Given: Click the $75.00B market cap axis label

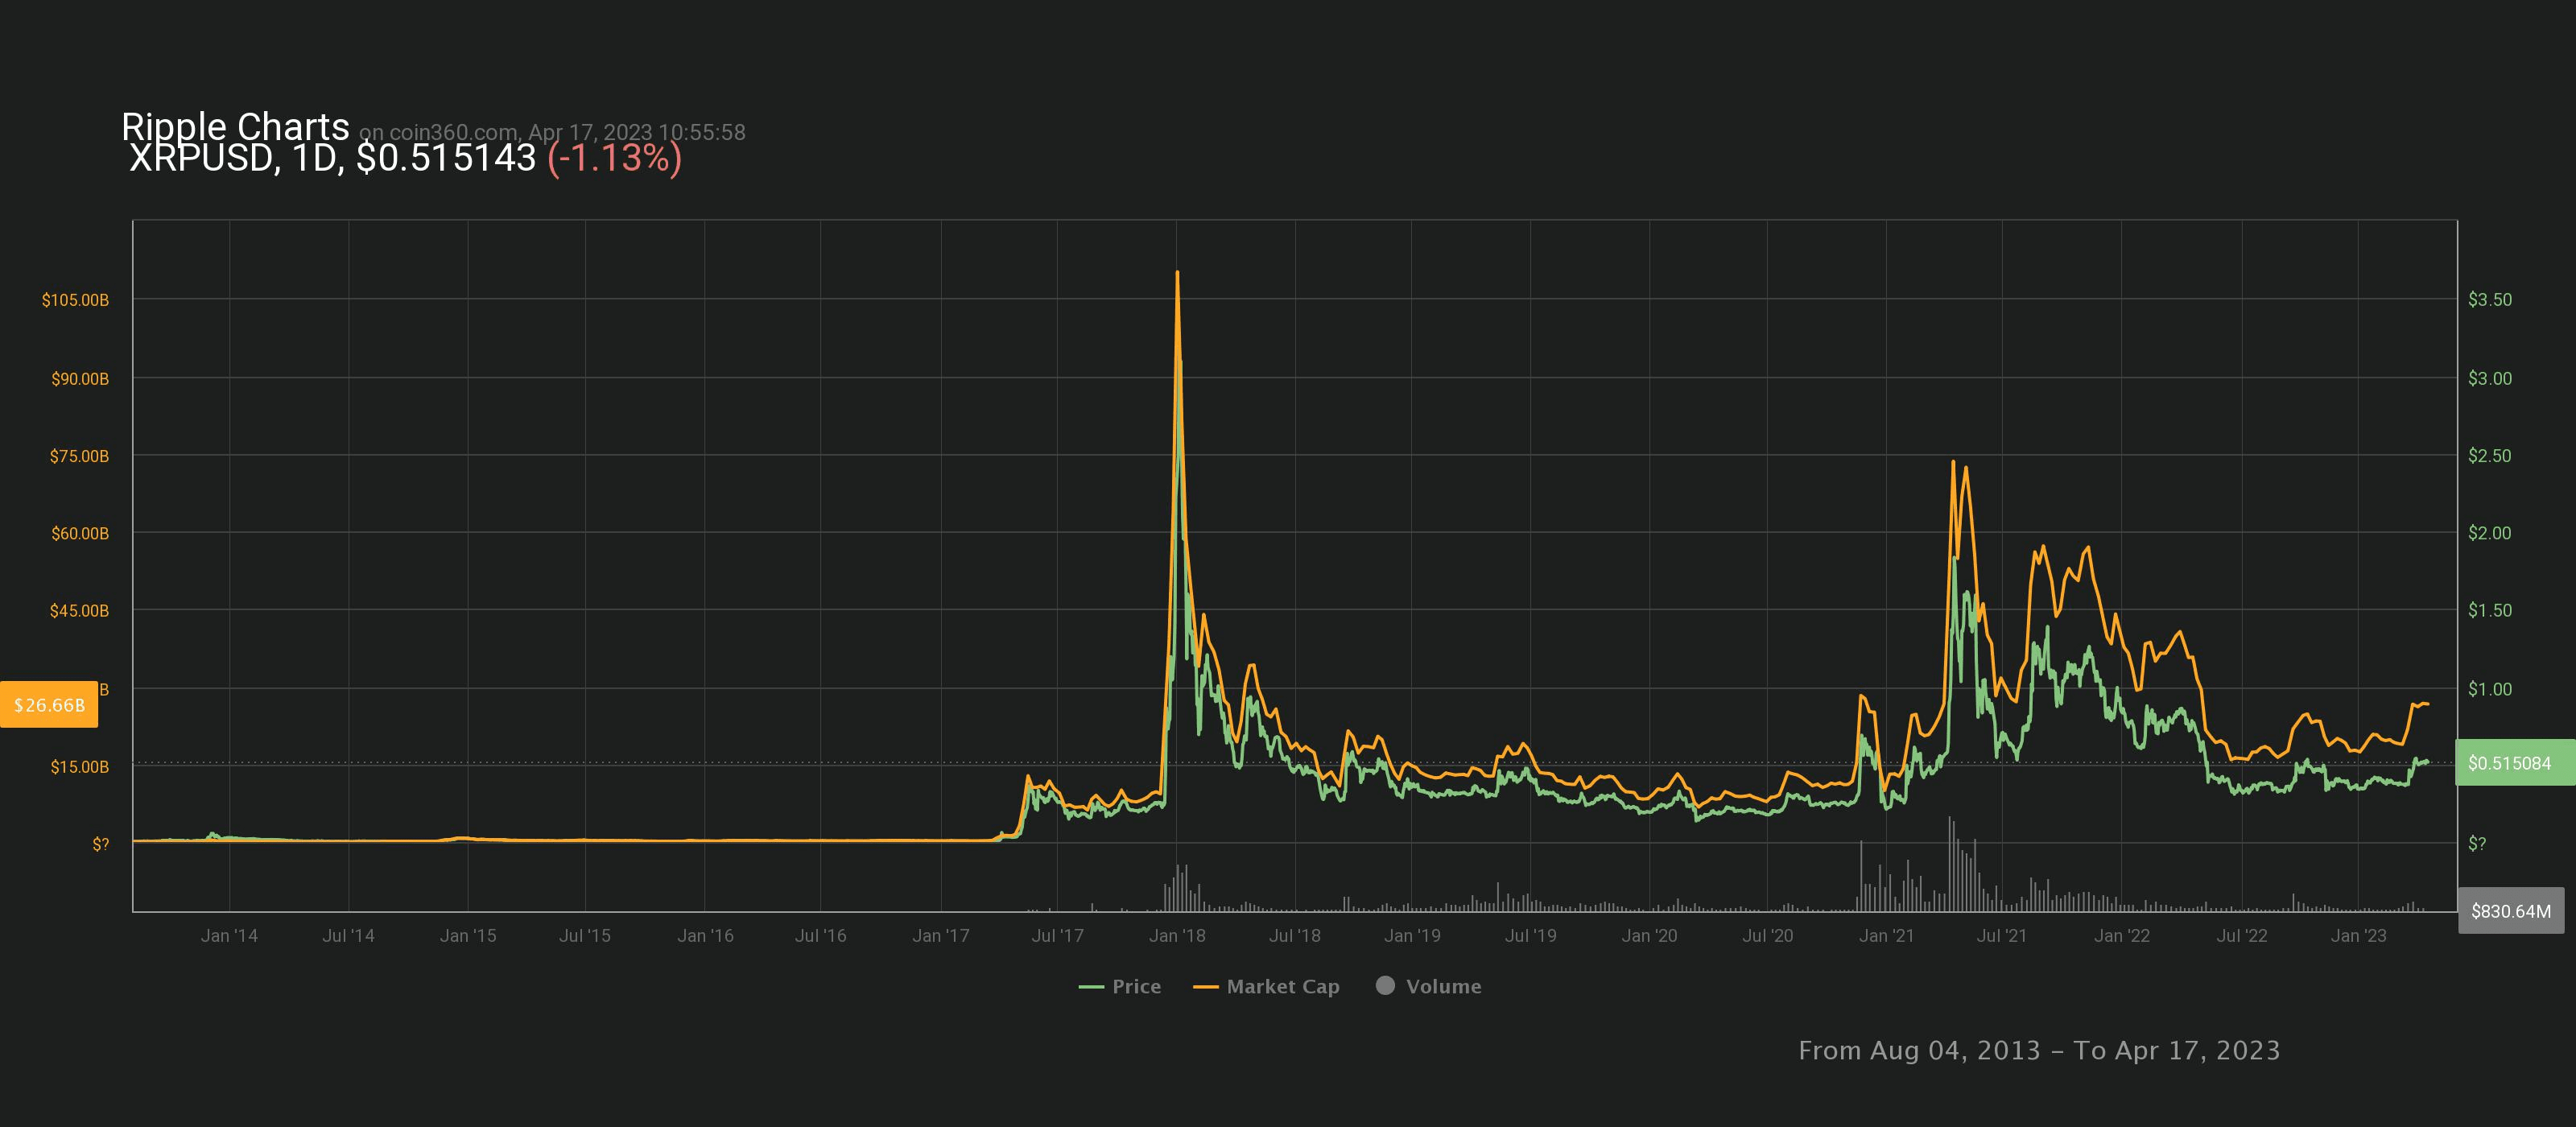Looking at the screenshot, I should [79, 456].
